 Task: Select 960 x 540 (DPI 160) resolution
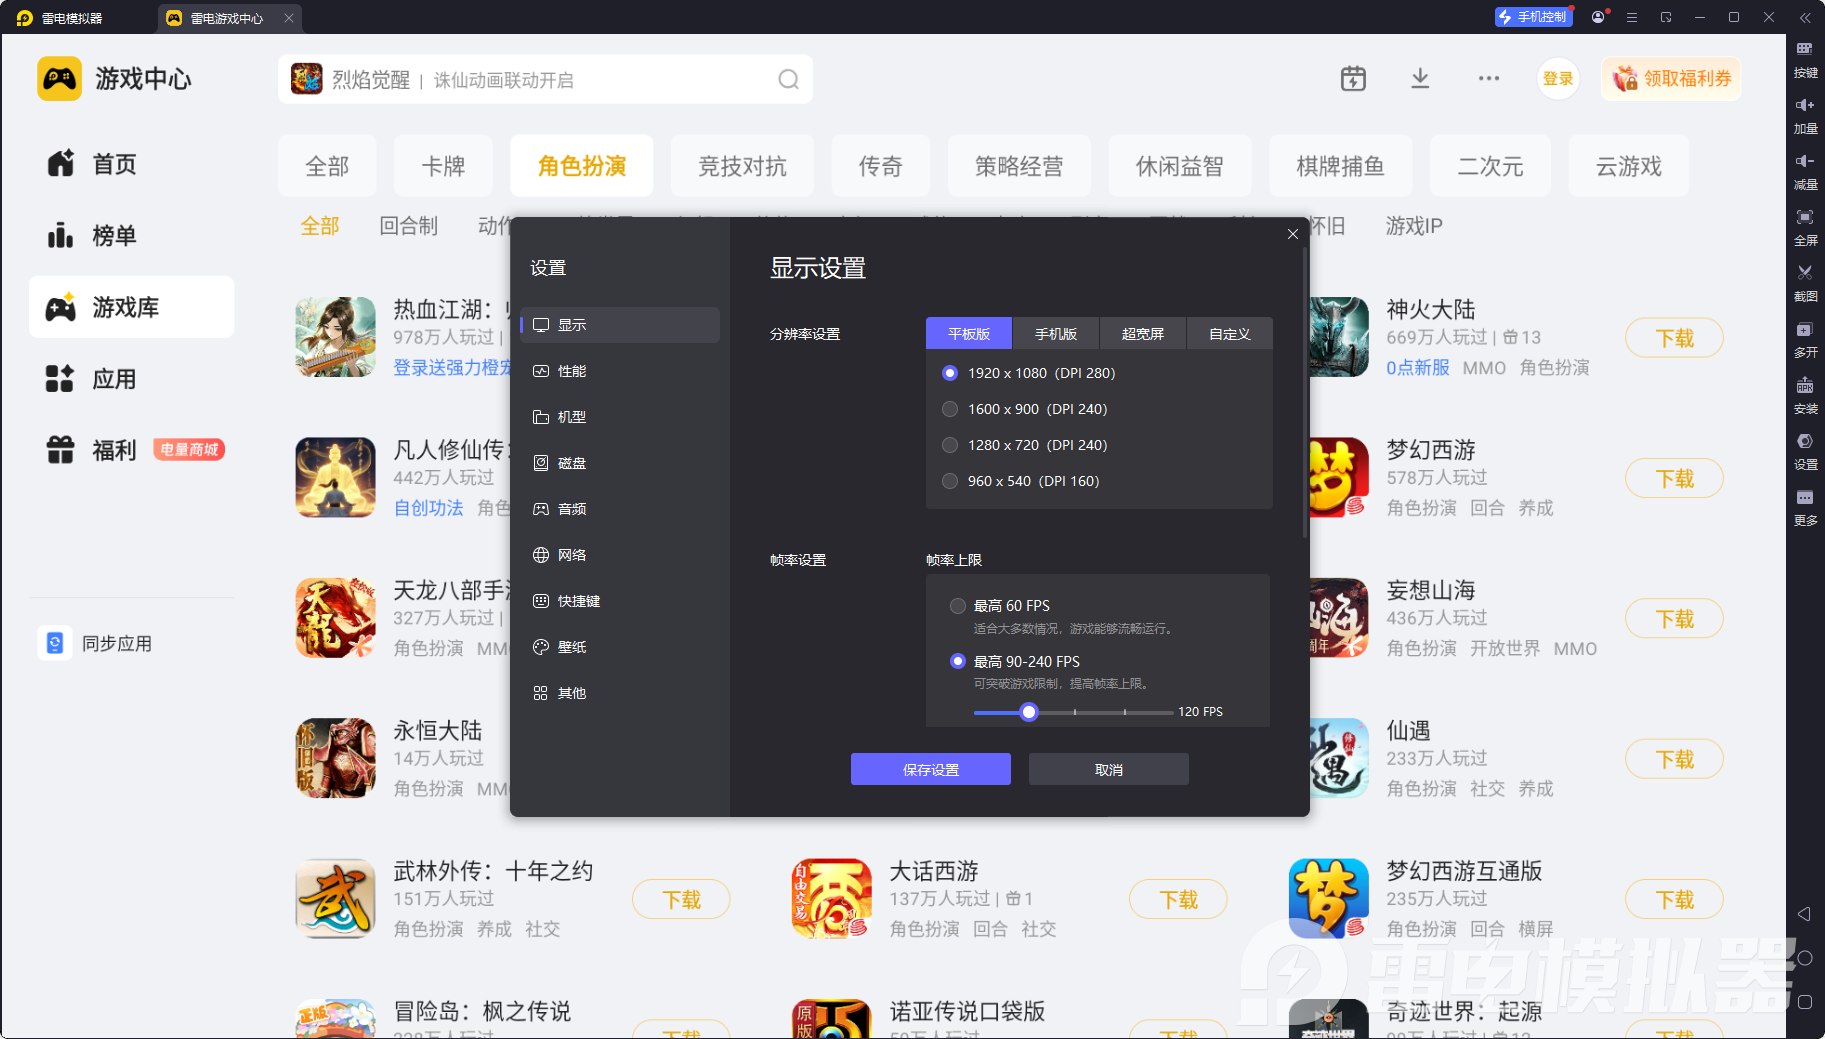coord(950,481)
